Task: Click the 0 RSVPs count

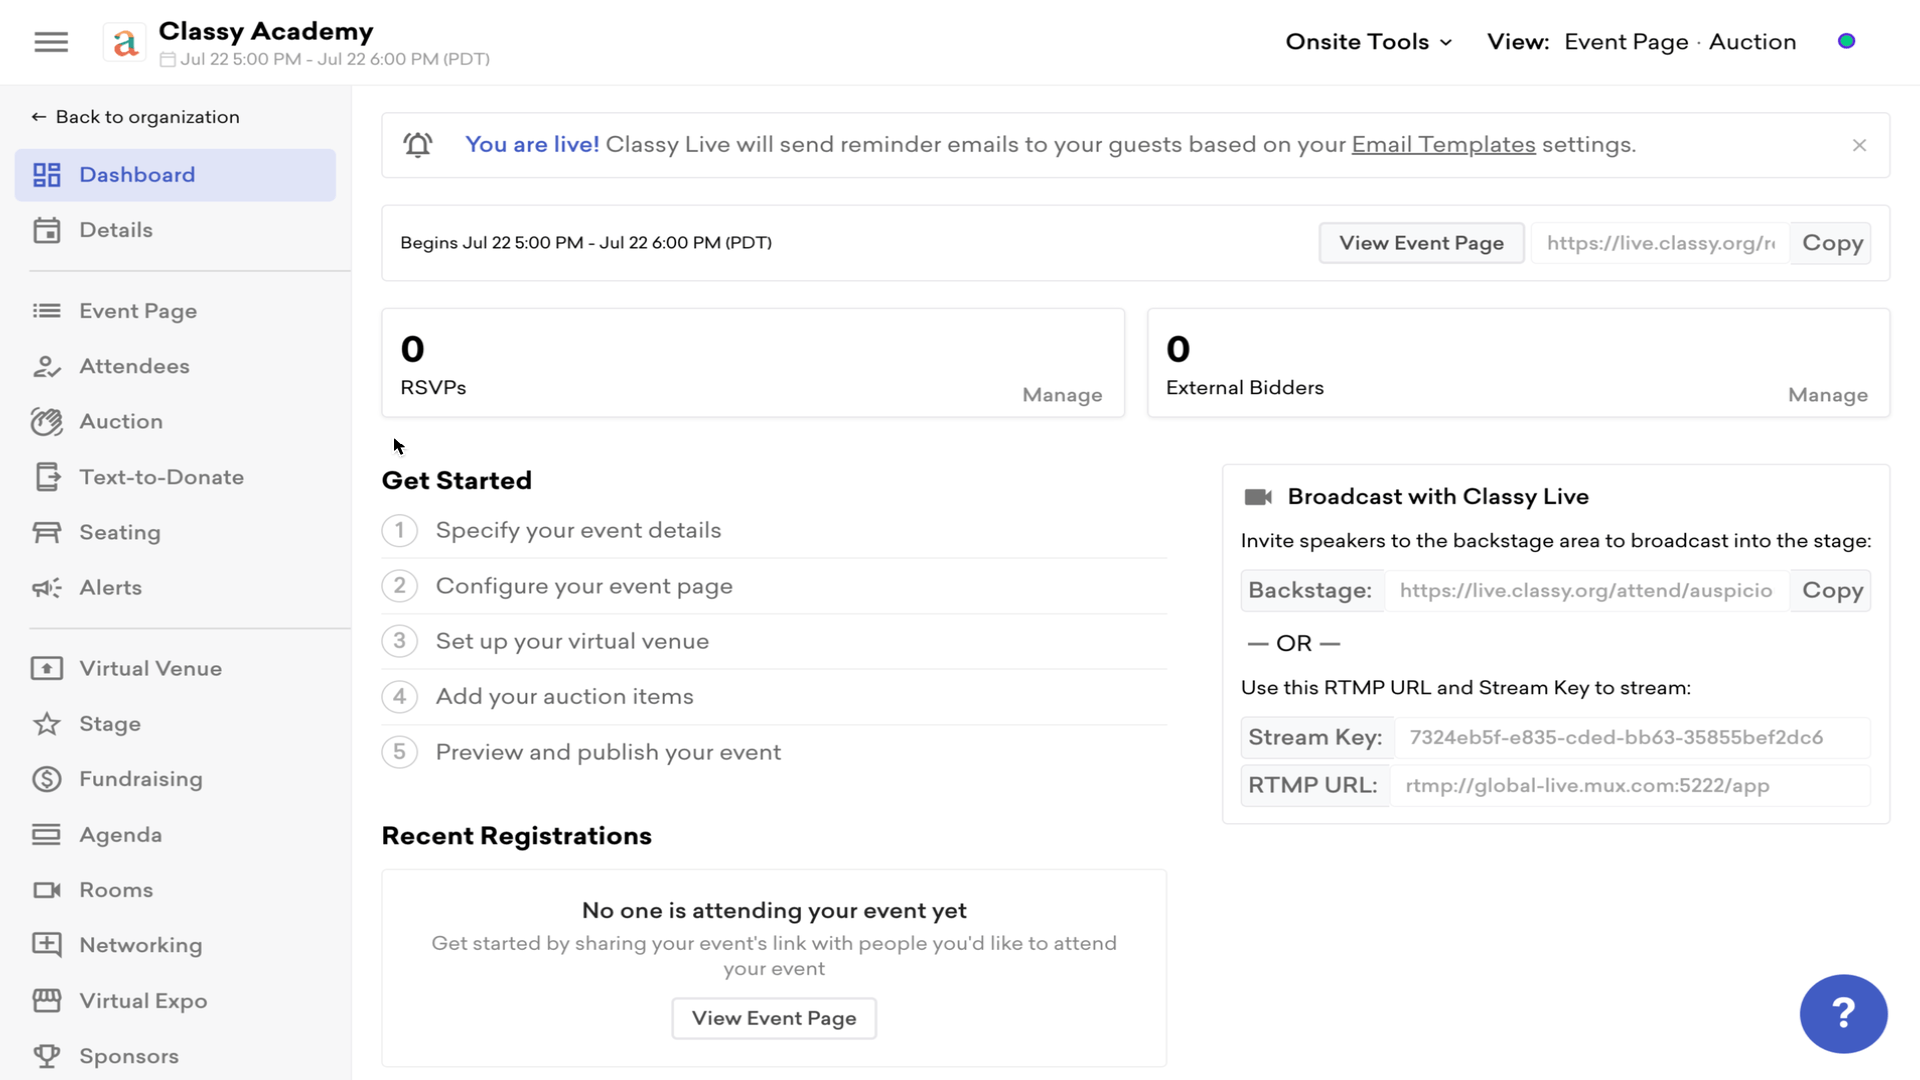Action: coord(412,349)
